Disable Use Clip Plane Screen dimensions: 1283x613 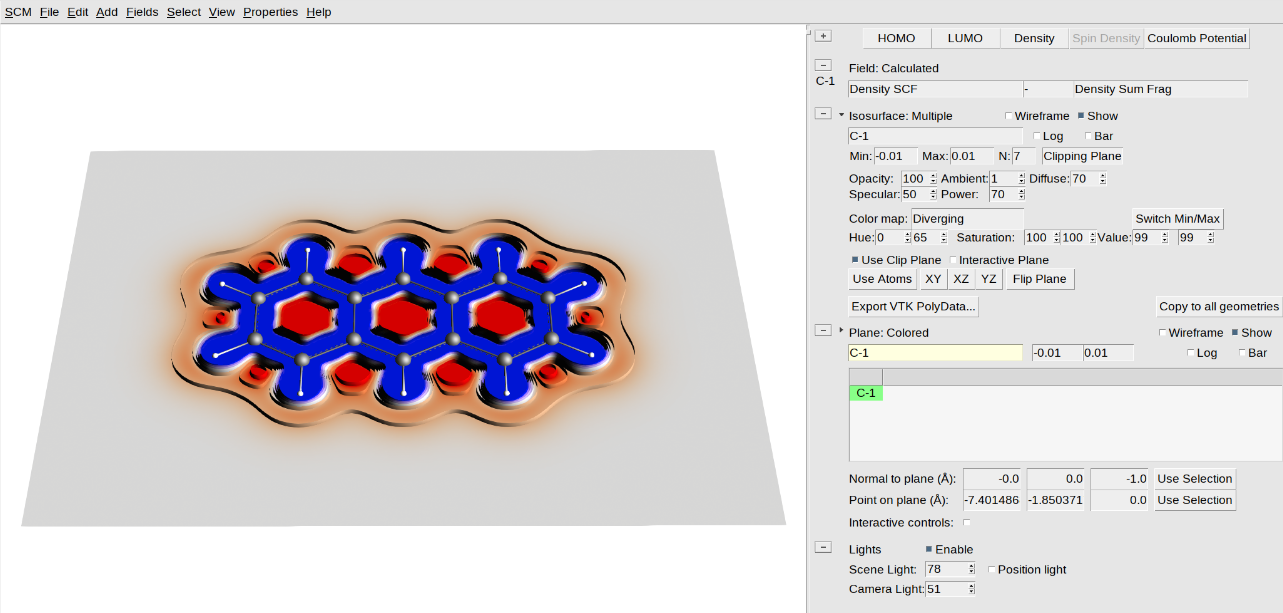click(x=855, y=259)
